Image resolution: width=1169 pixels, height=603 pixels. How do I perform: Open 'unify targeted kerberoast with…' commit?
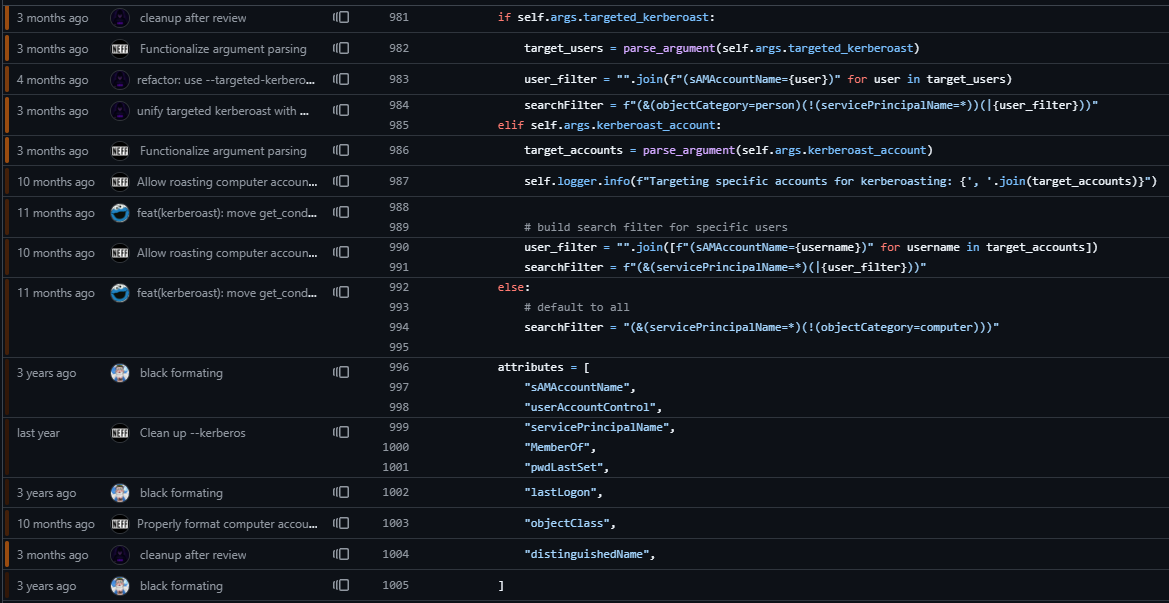pyautogui.click(x=223, y=111)
